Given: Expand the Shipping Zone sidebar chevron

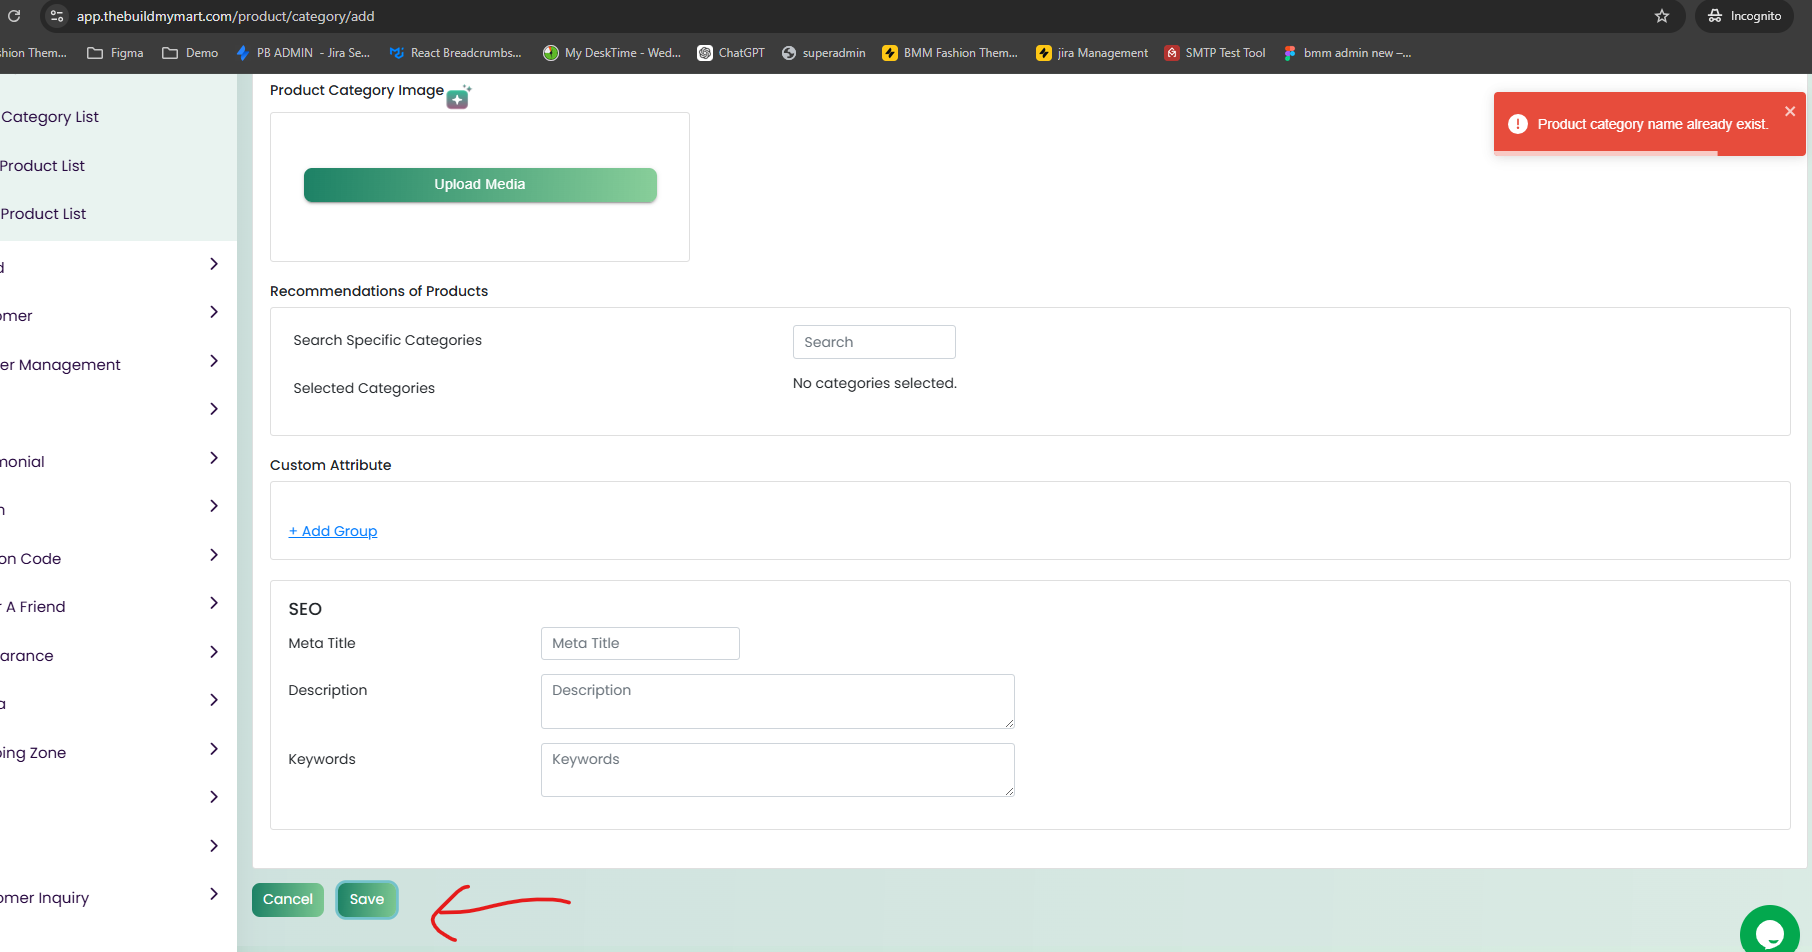Looking at the screenshot, I should click(x=214, y=749).
